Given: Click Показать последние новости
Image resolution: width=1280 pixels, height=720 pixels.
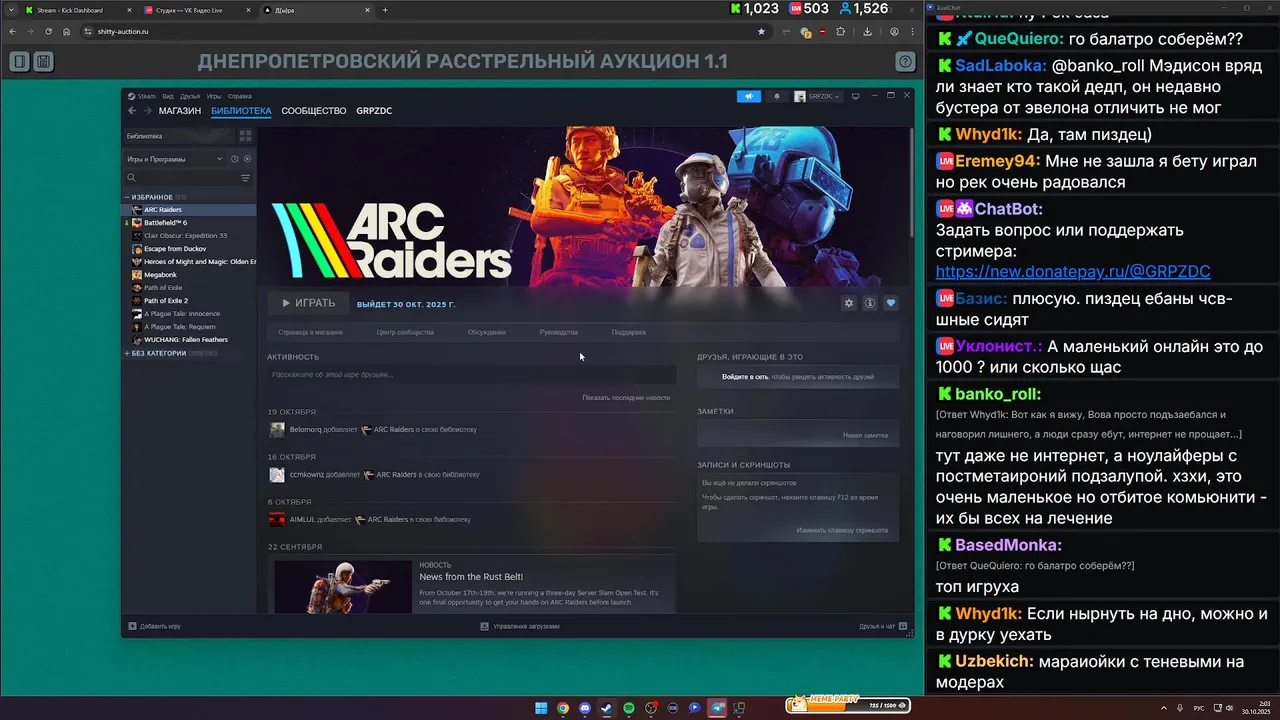Looking at the screenshot, I should tap(626, 397).
